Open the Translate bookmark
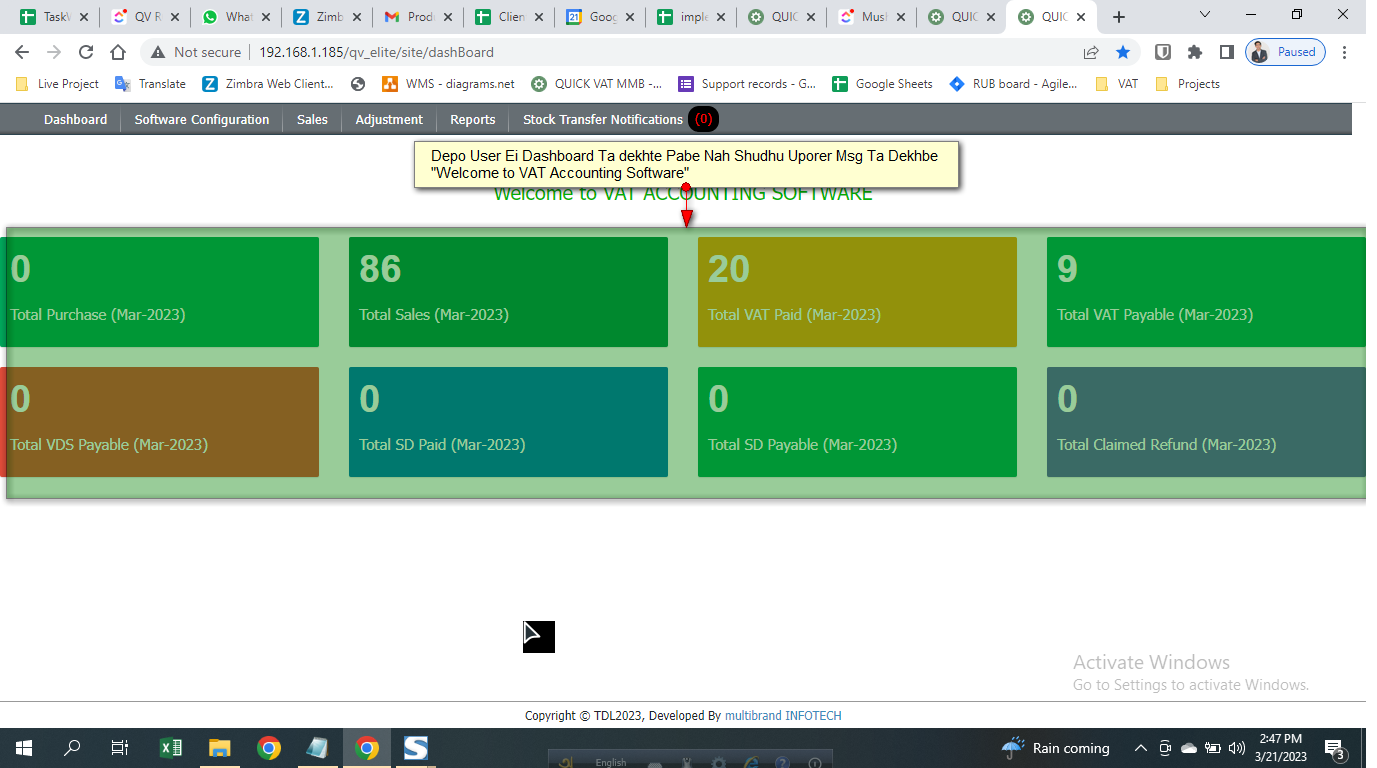1377x768 pixels. coord(150,84)
